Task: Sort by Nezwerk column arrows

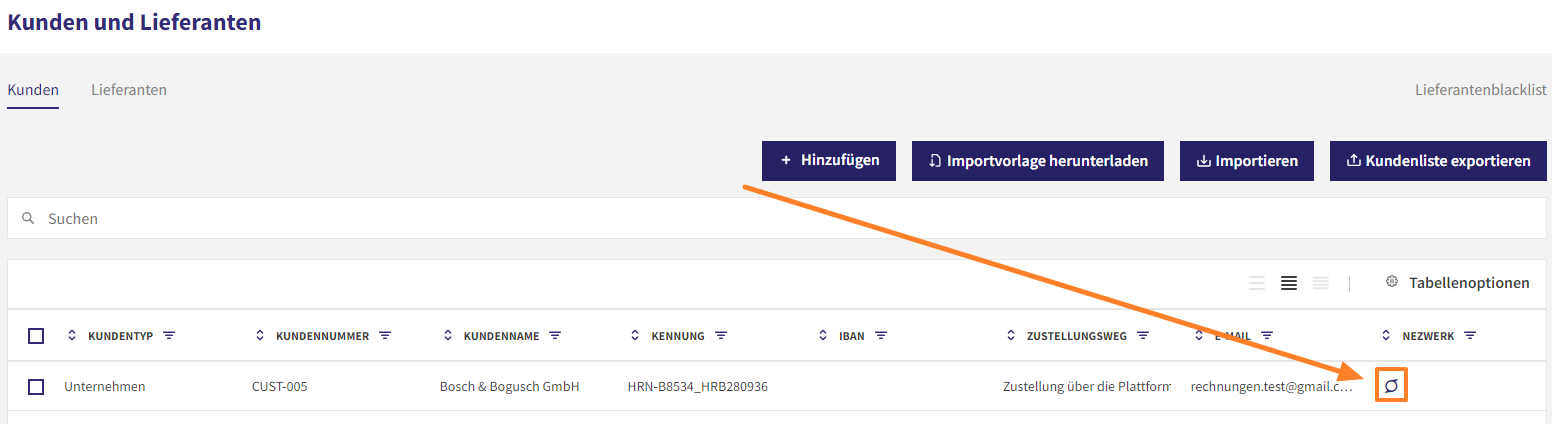Action: coord(1386,336)
